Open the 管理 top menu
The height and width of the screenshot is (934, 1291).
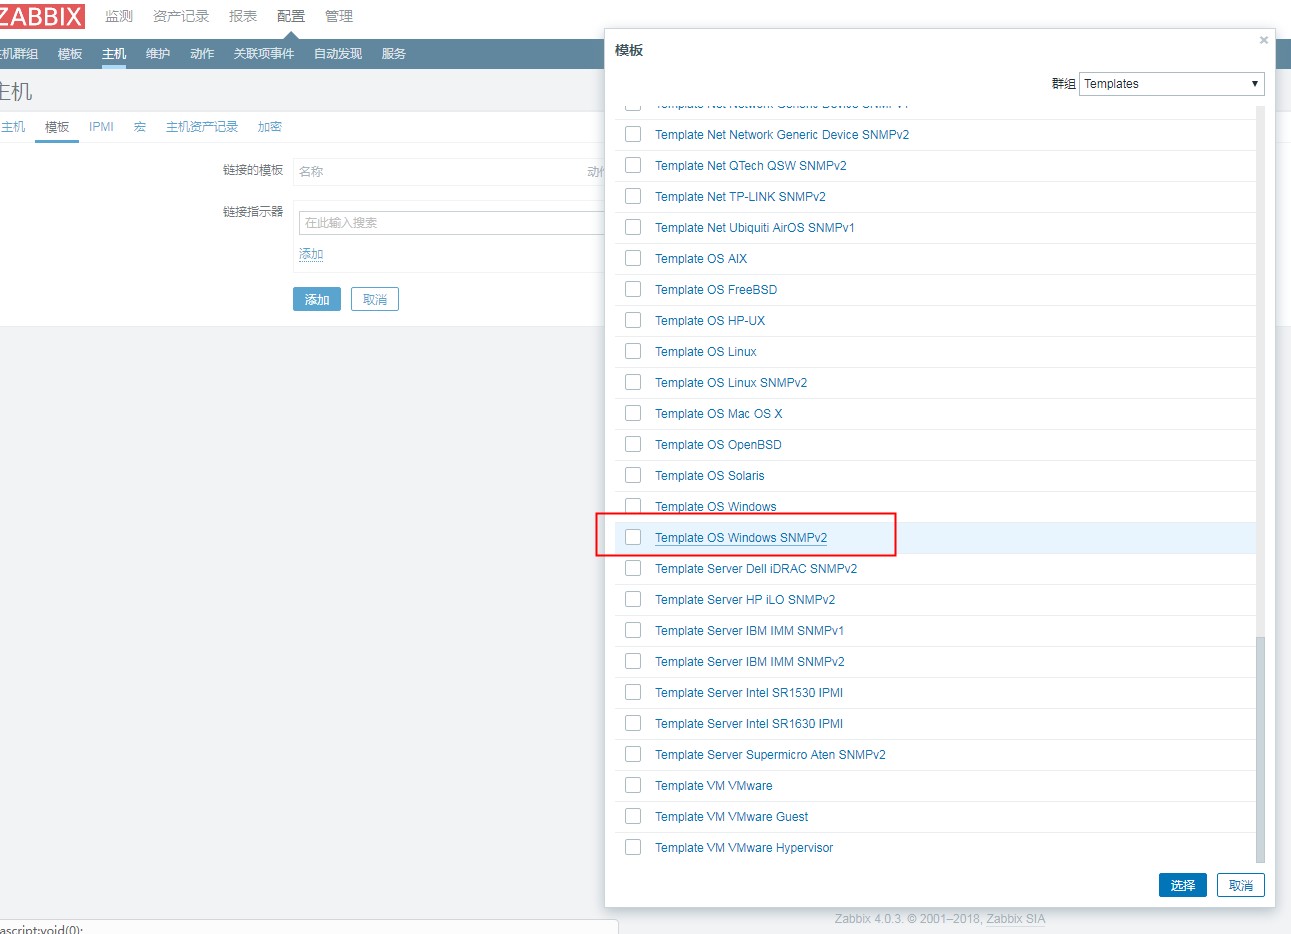point(339,16)
